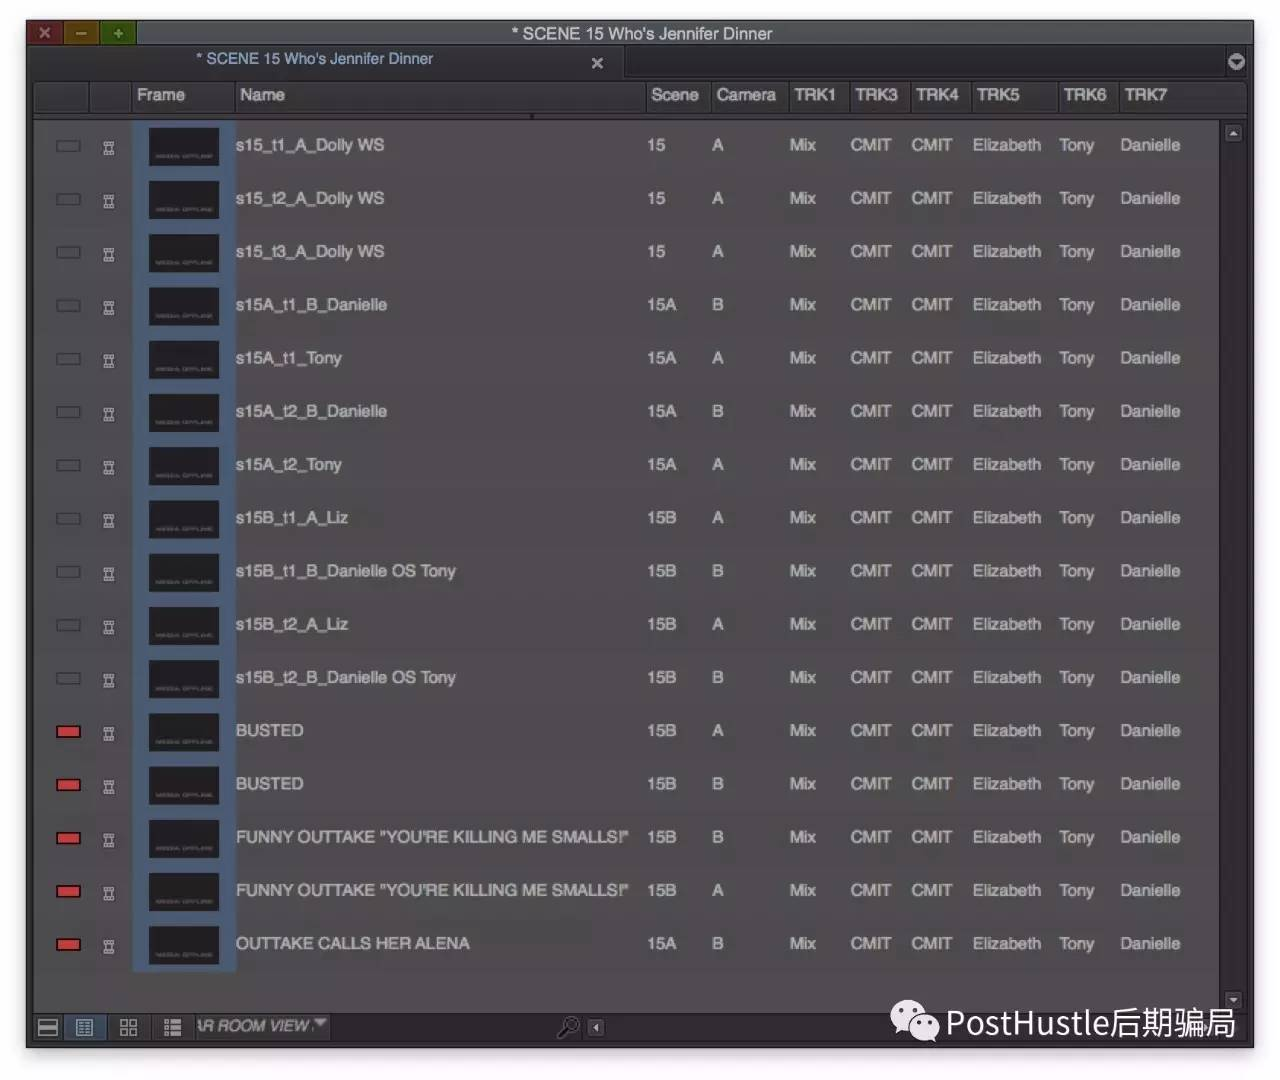
Task: Click red color swatch for BUSTED camera B
Action: 68,785
